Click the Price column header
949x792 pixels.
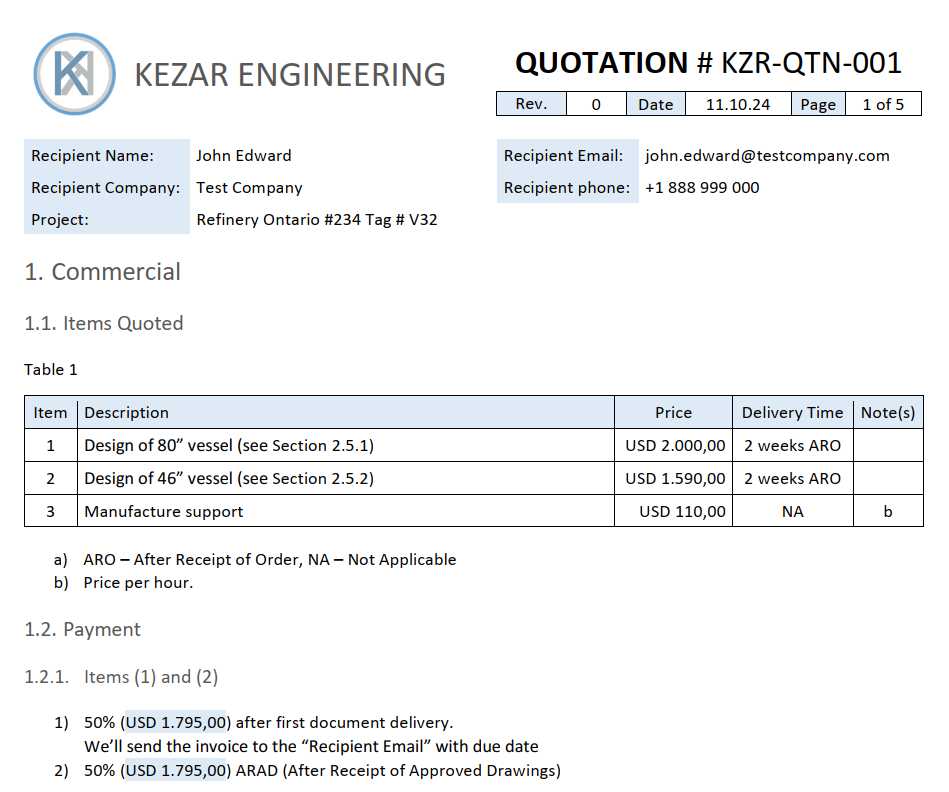pyautogui.click(x=673, y=413)
